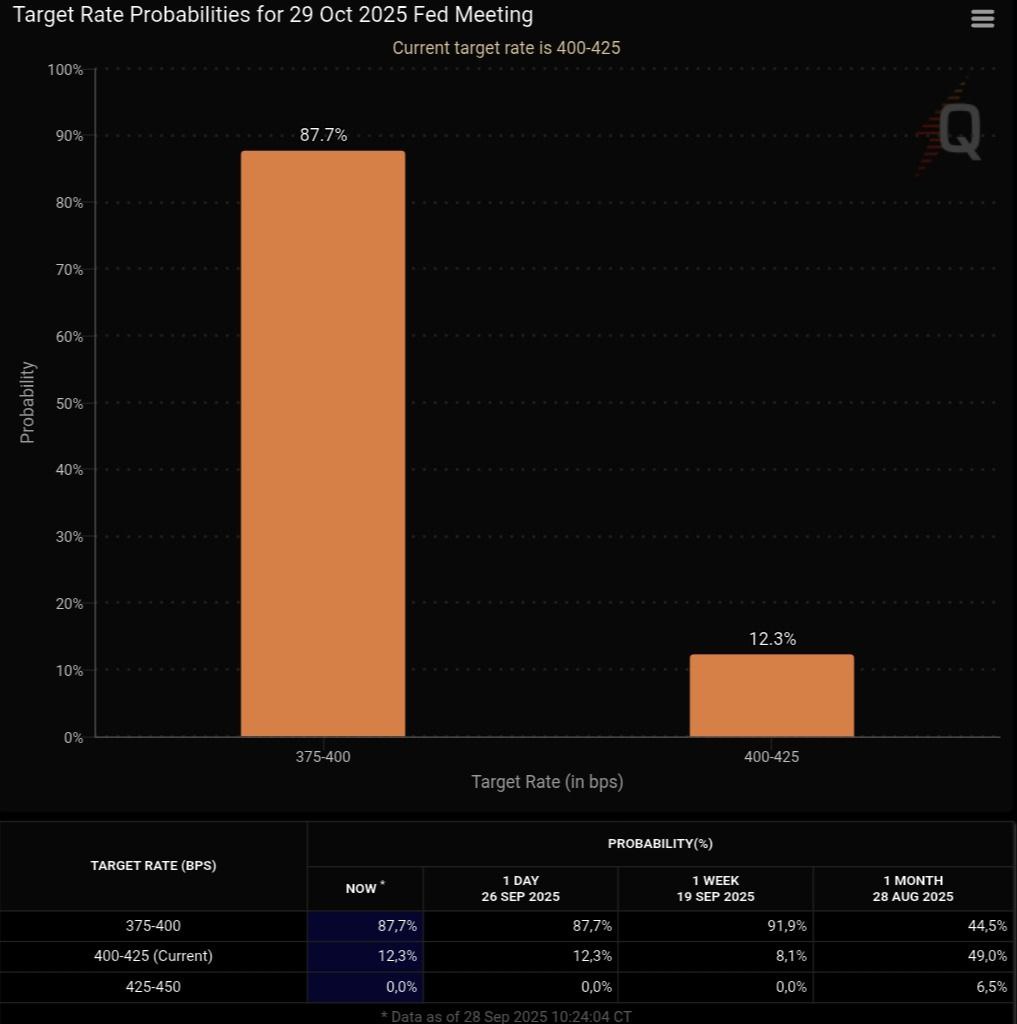
Task: Select the '1 WEEK 19 SEP 2025' column header
Action: pyautogui.click(x=715, y=888)
